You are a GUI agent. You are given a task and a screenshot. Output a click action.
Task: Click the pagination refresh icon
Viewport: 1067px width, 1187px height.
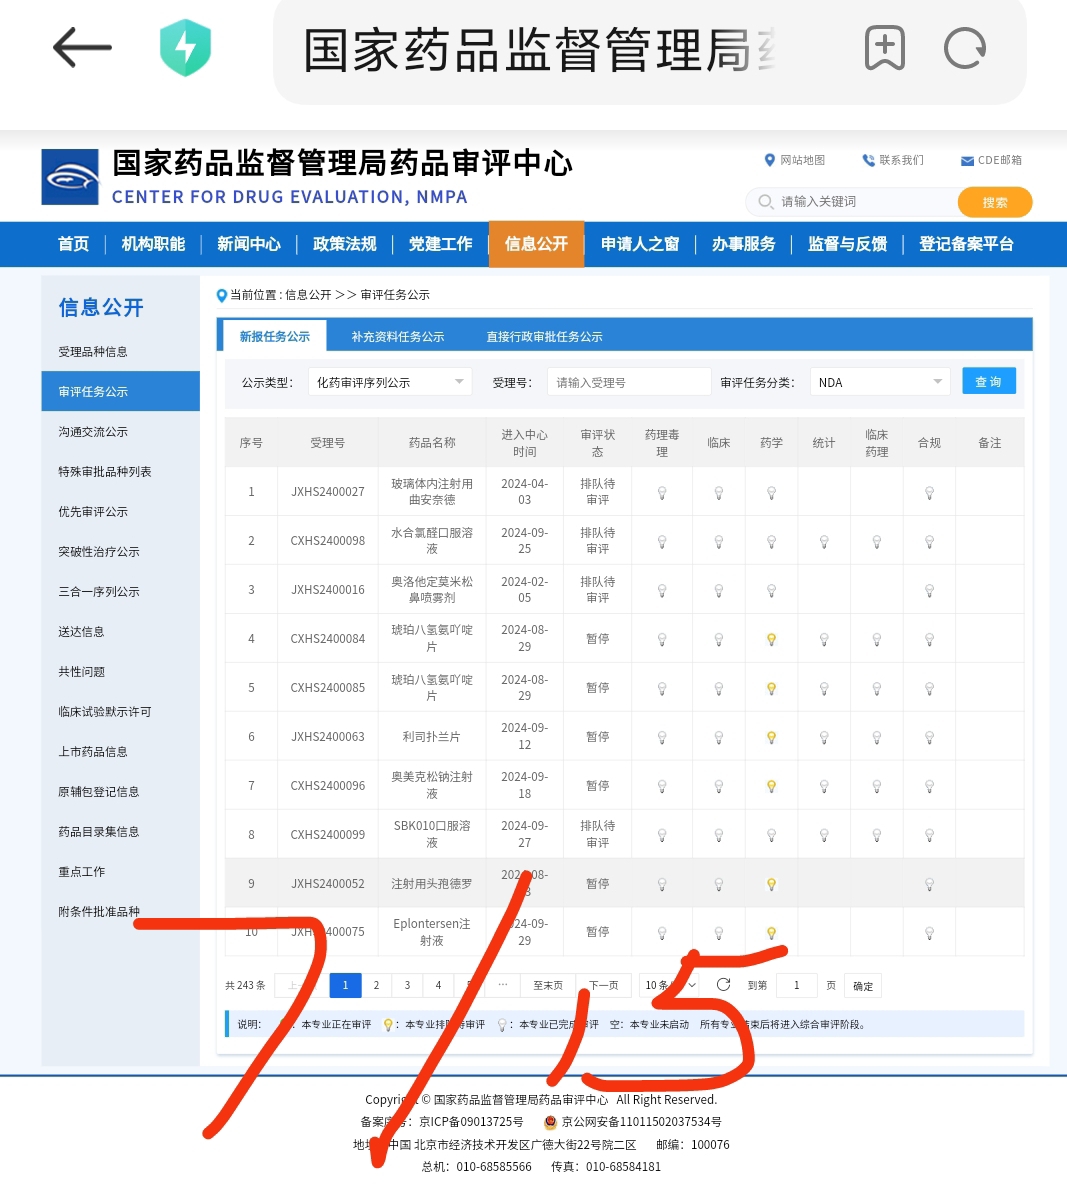point(723,984)
